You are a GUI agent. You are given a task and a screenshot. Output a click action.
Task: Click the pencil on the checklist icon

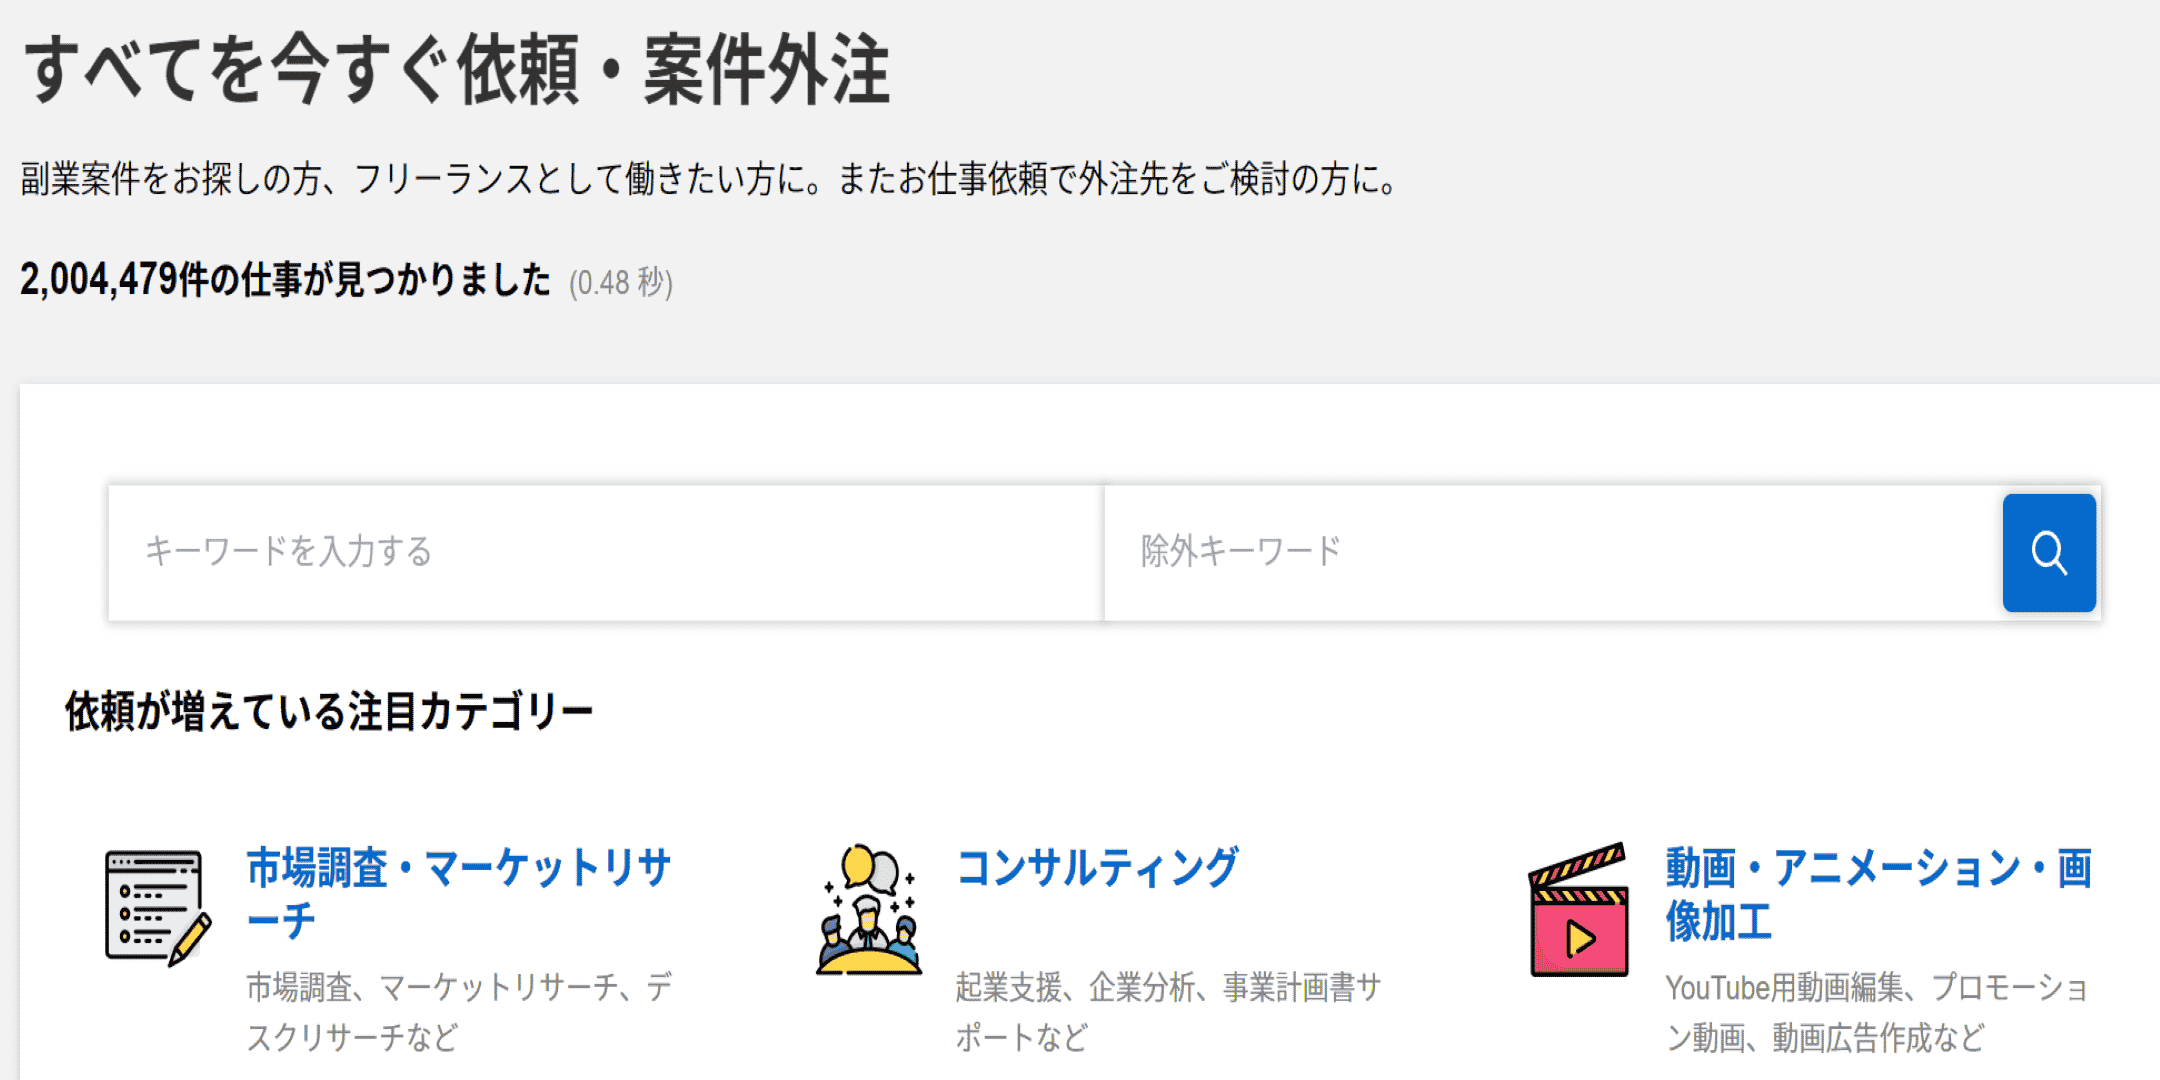(190, 939)
